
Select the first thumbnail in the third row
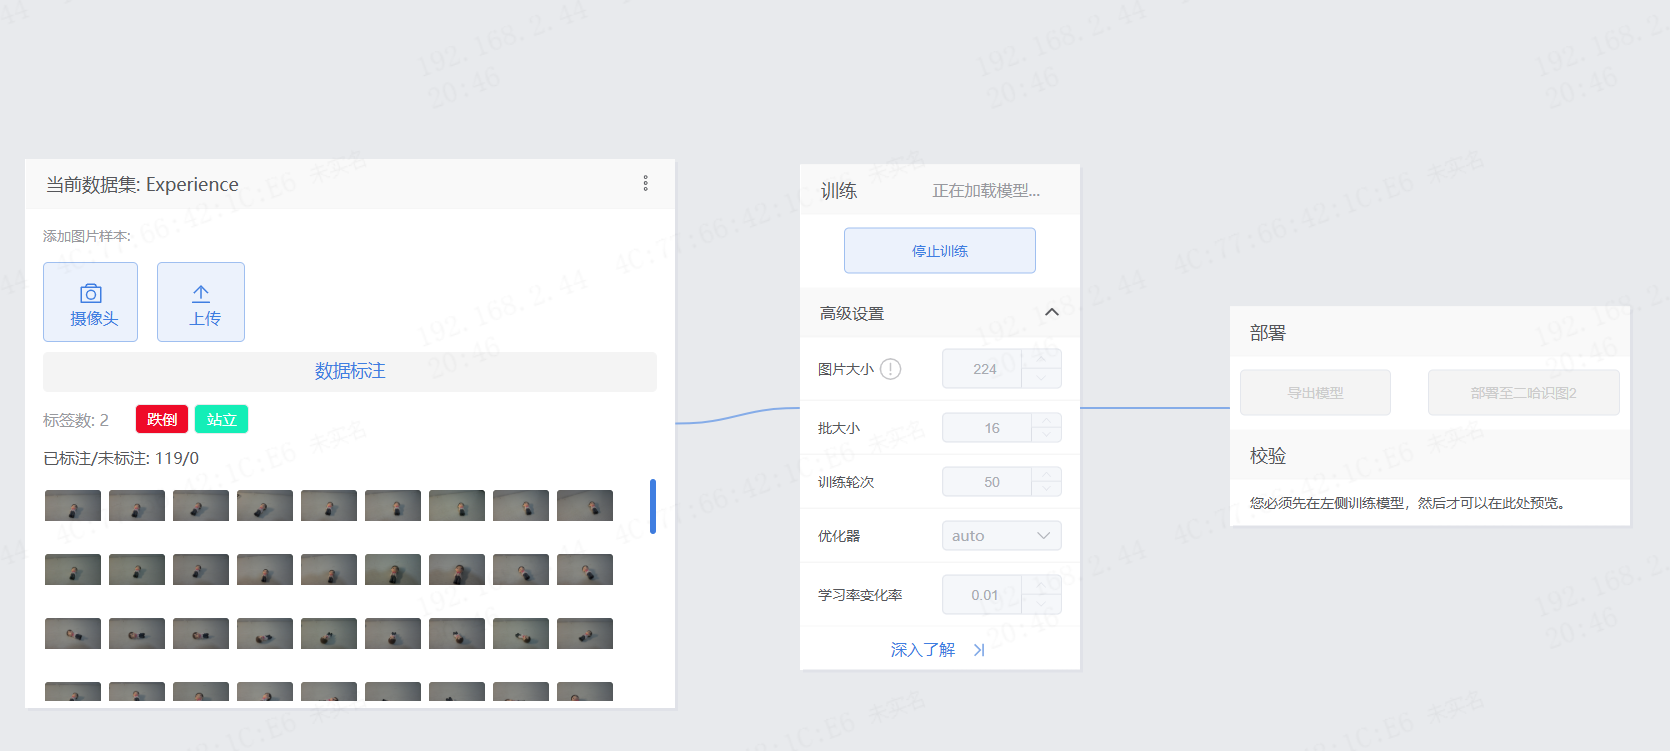coord(73,634)
